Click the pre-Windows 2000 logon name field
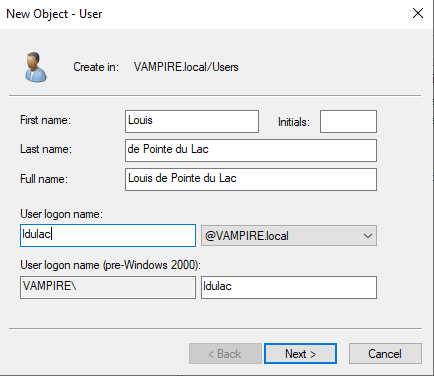The height and width of the screenshot is (376, 434). pyautogui.click(x=289, y=287)
